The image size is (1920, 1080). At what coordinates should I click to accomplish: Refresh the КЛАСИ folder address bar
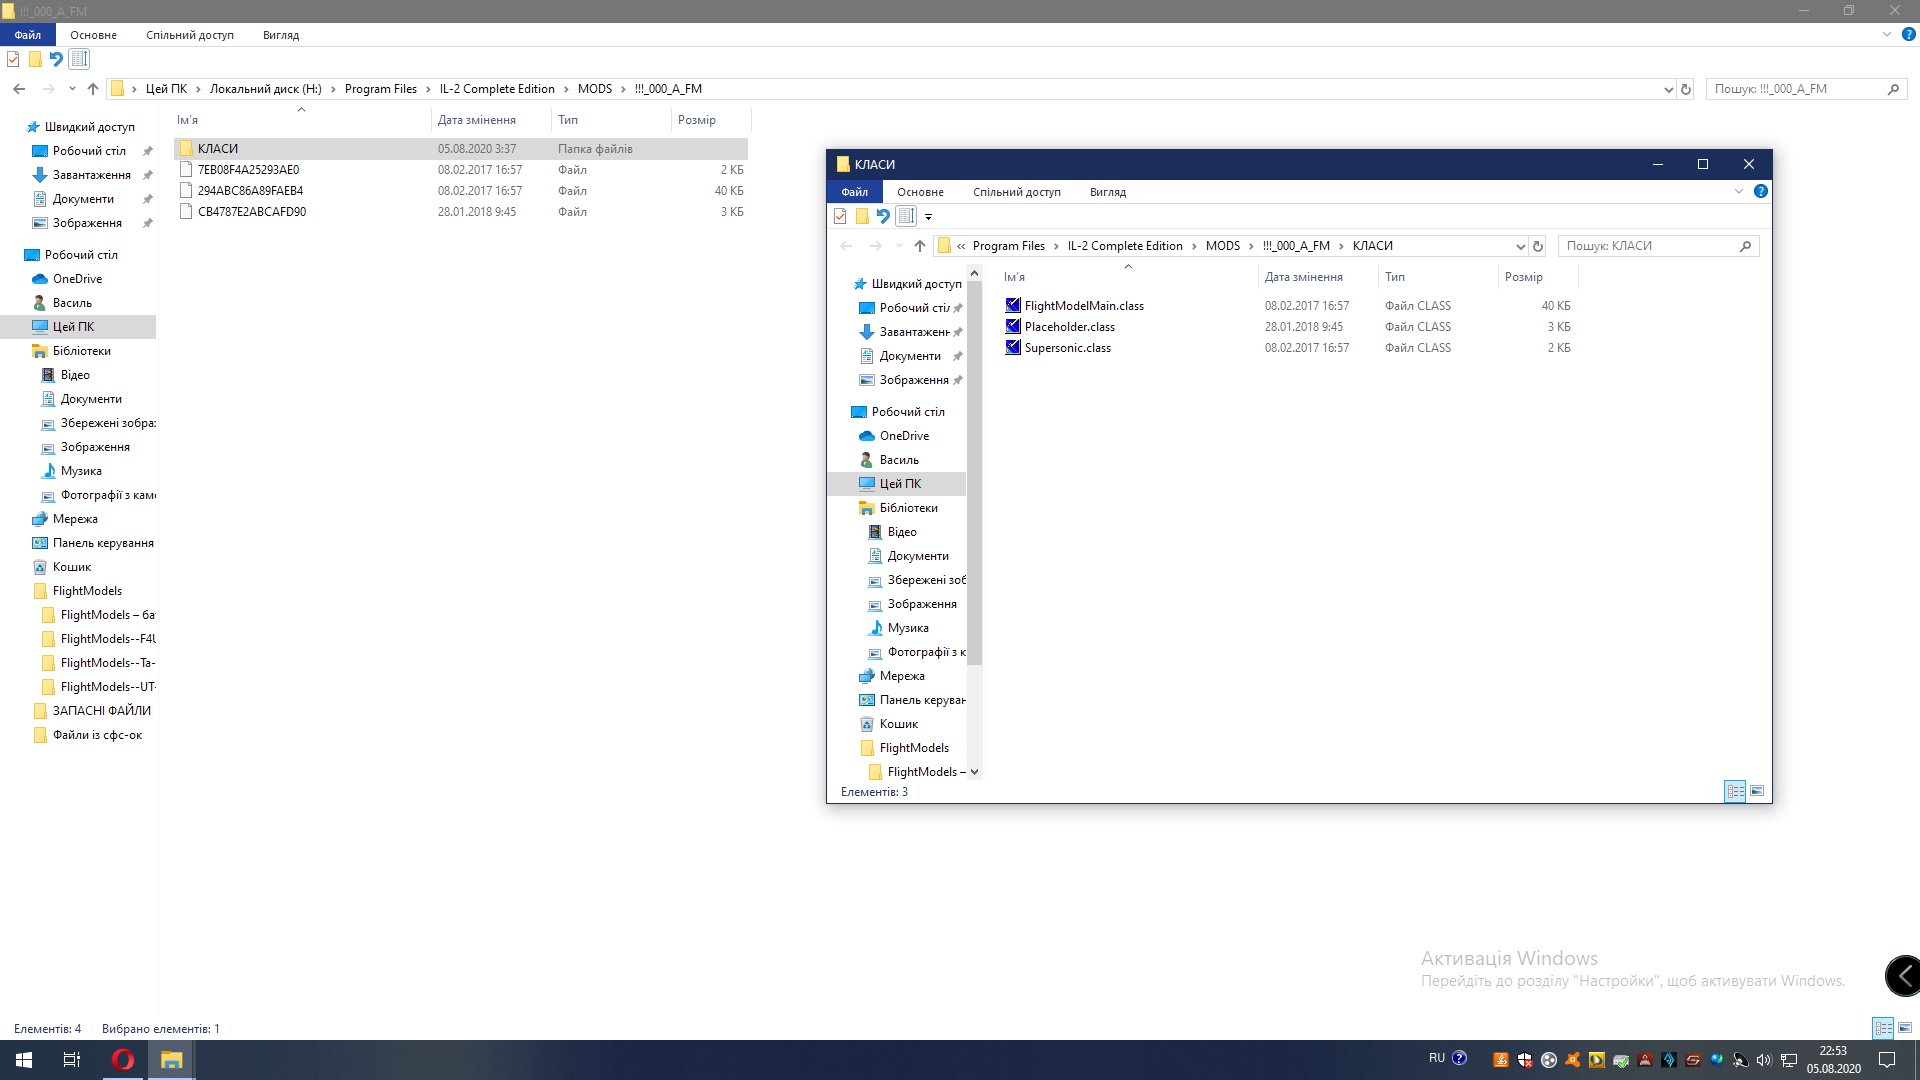click(1538, 246)
